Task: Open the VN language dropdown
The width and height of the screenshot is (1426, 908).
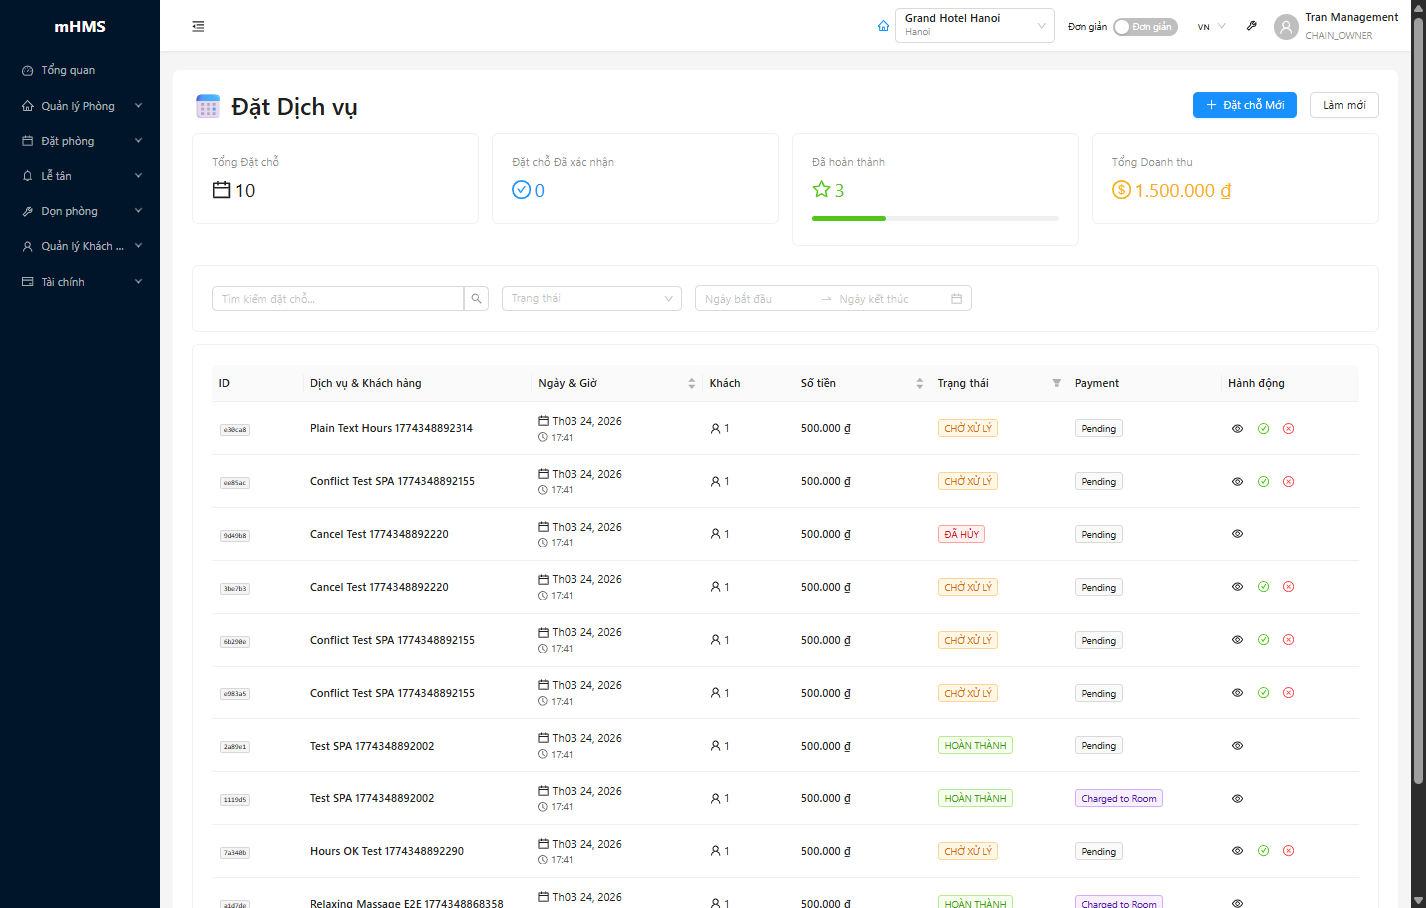Action: [1211, 27]
